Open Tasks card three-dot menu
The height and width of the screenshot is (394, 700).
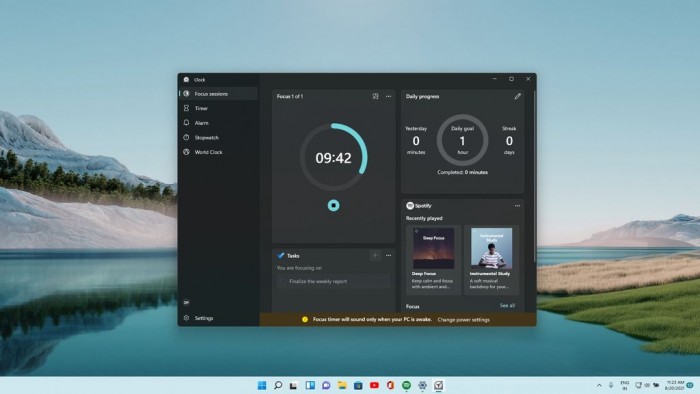pyautogui.click(x=388, y=255)
